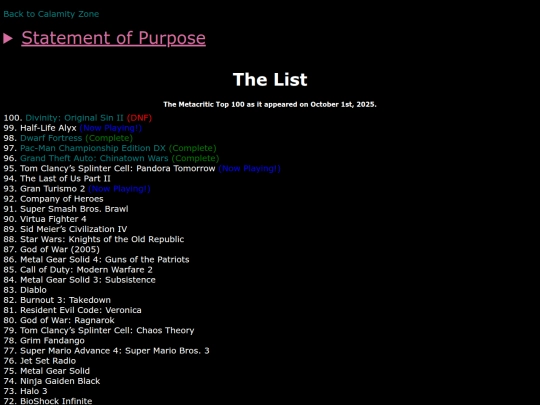Screen dimensions: 540x405
Task: Click 'Splinter Cell: Chaos Theory' entry
Action: (107, 330)
